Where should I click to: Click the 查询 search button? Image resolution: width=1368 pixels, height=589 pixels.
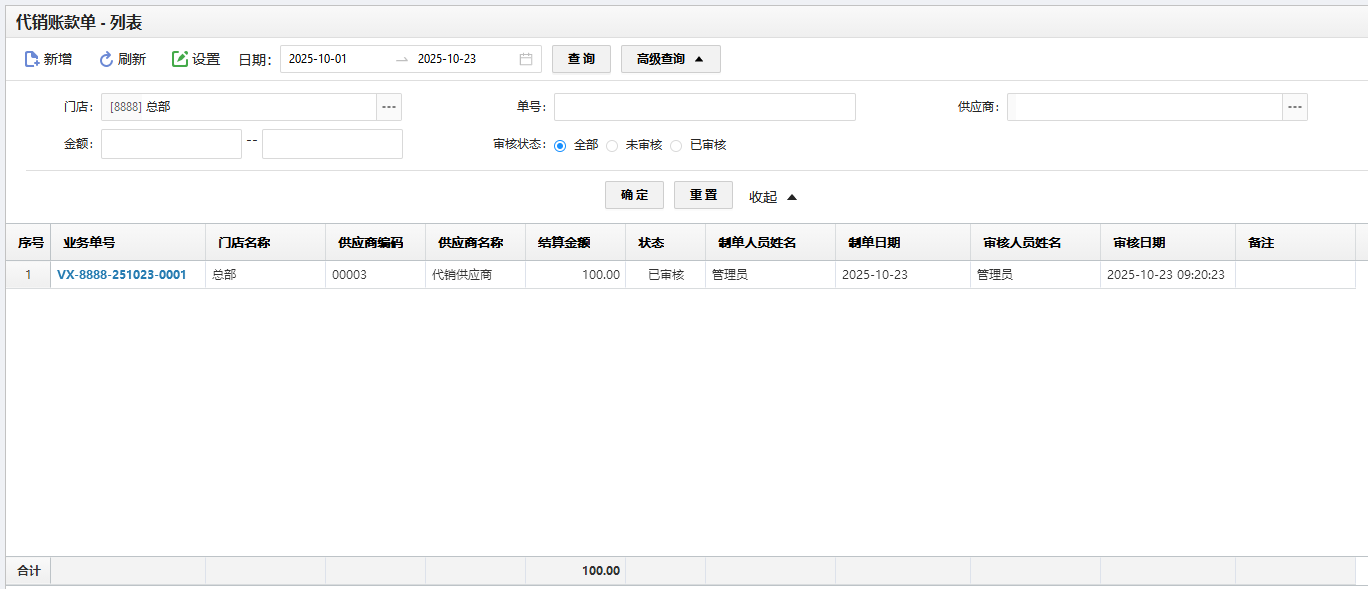581,59
